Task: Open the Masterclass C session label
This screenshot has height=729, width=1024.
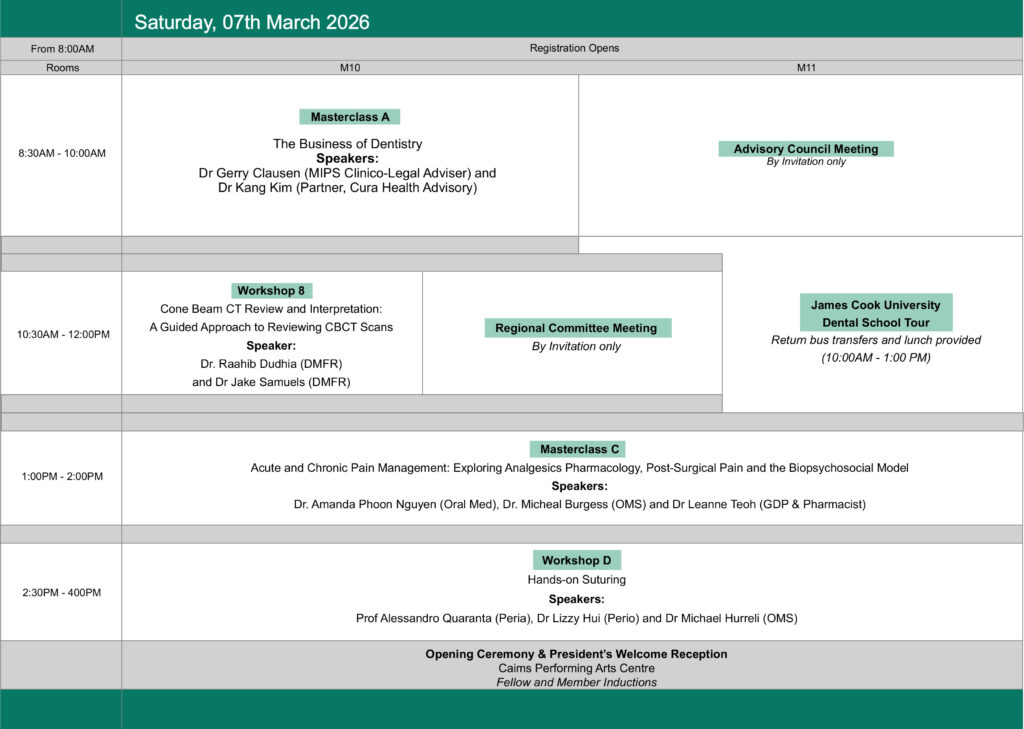Action: point(577,449)
